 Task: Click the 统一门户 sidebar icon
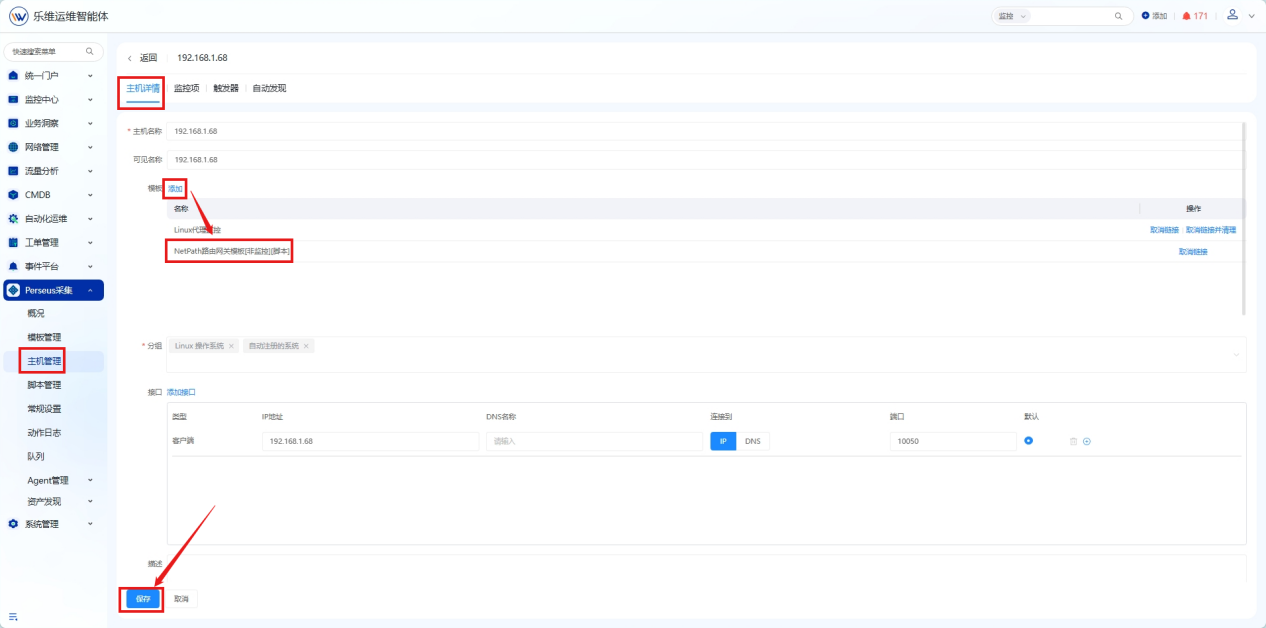(x=13, y=75)
